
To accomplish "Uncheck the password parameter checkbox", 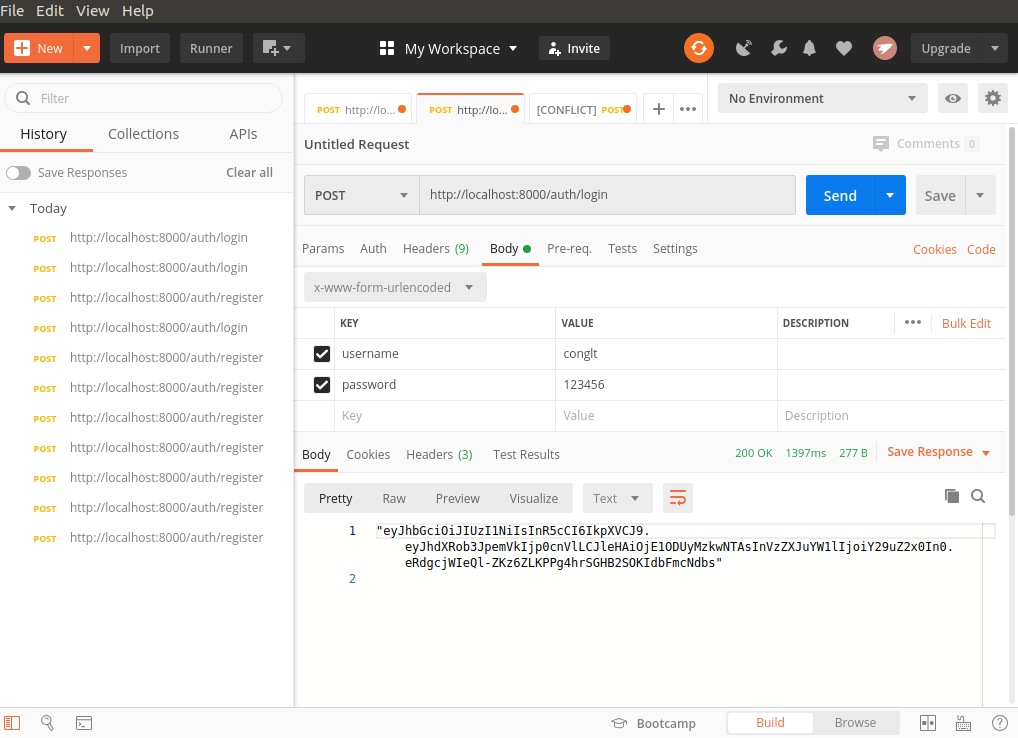I will [322, 385].
